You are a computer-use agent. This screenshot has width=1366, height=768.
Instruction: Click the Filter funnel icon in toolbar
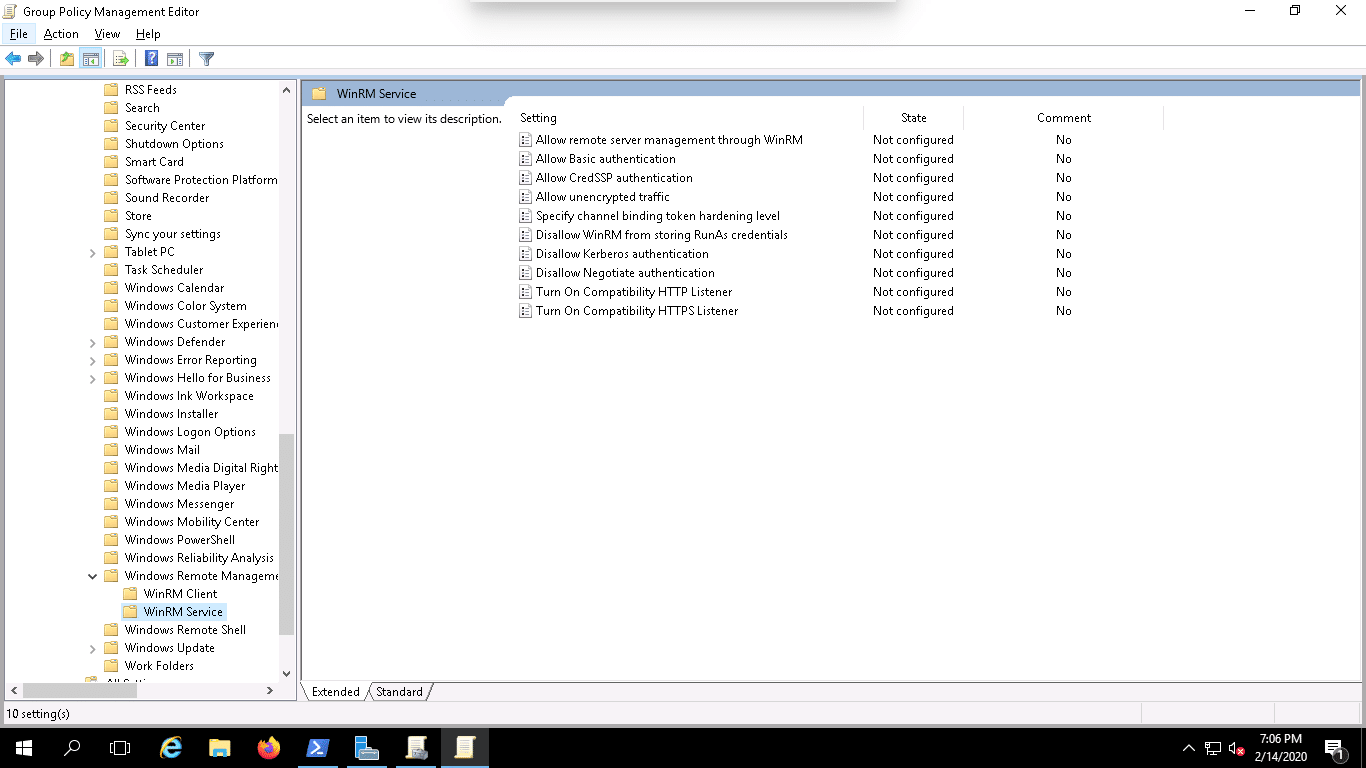tap(207, 59)
